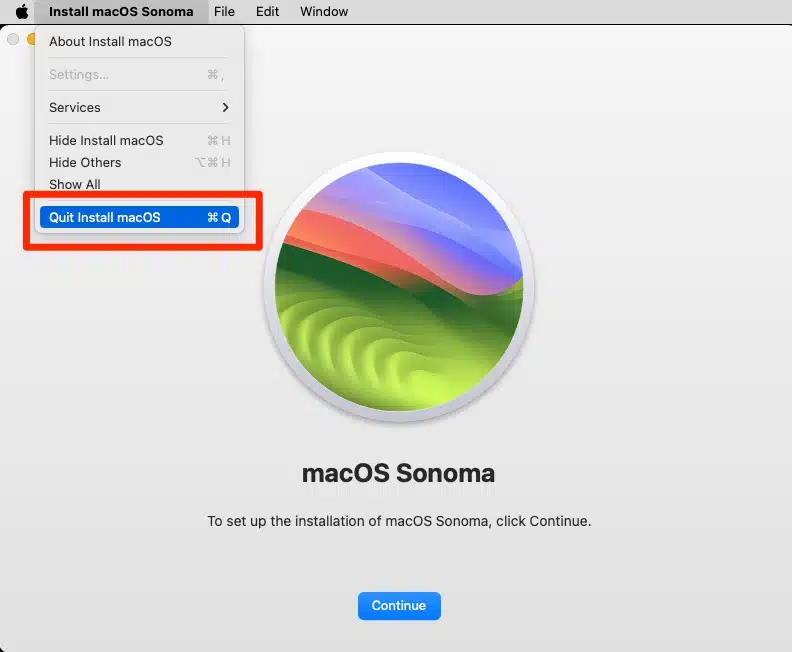Open the Apple menu
Viewport: 792px width, 652px height.
click(x=22, y=11)
